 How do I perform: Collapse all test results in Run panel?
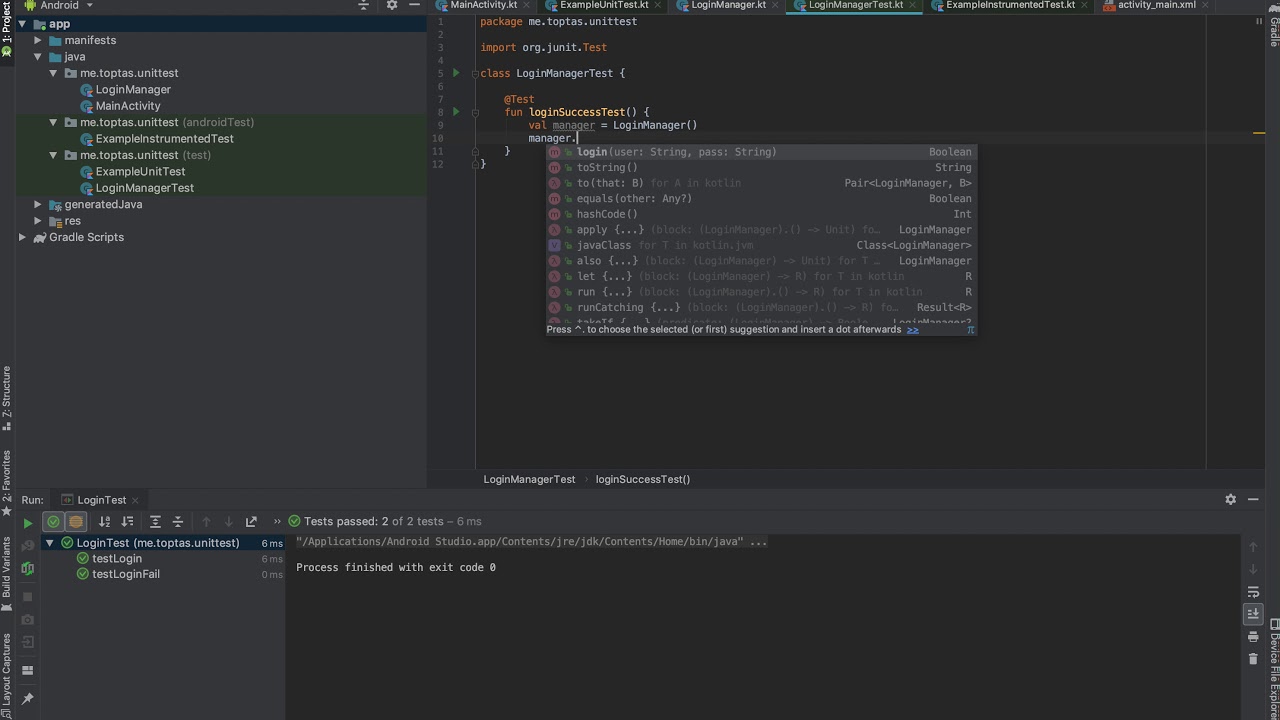[178, 522]
